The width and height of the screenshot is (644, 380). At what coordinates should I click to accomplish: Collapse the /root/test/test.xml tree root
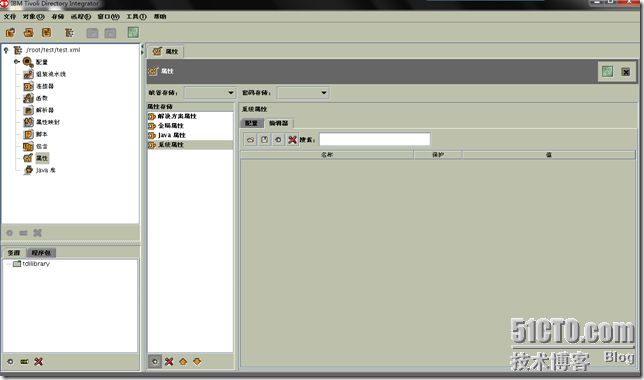pyautogui.click(x=6, y=50)
